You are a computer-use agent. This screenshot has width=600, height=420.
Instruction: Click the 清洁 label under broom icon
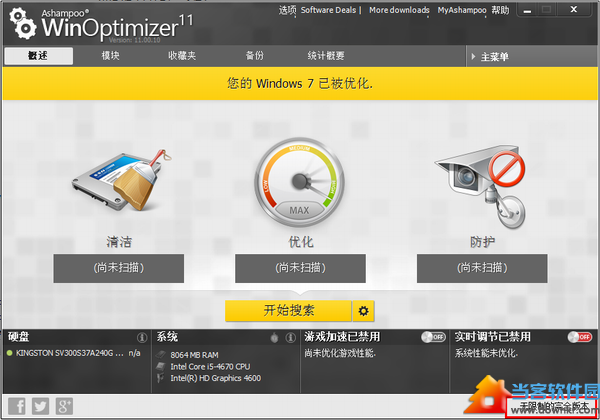click(119, 242)
